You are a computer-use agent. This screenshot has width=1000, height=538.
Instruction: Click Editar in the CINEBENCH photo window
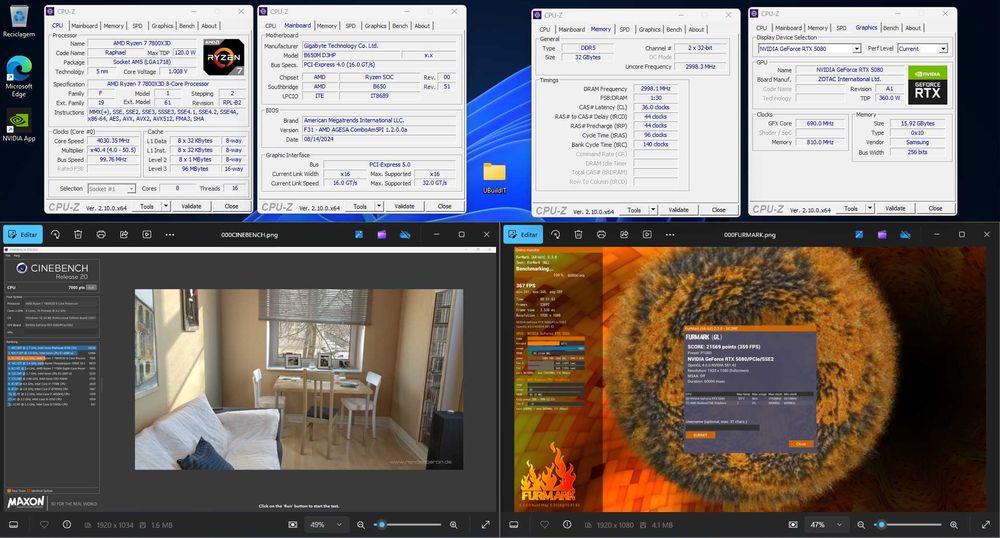point(23,235)
